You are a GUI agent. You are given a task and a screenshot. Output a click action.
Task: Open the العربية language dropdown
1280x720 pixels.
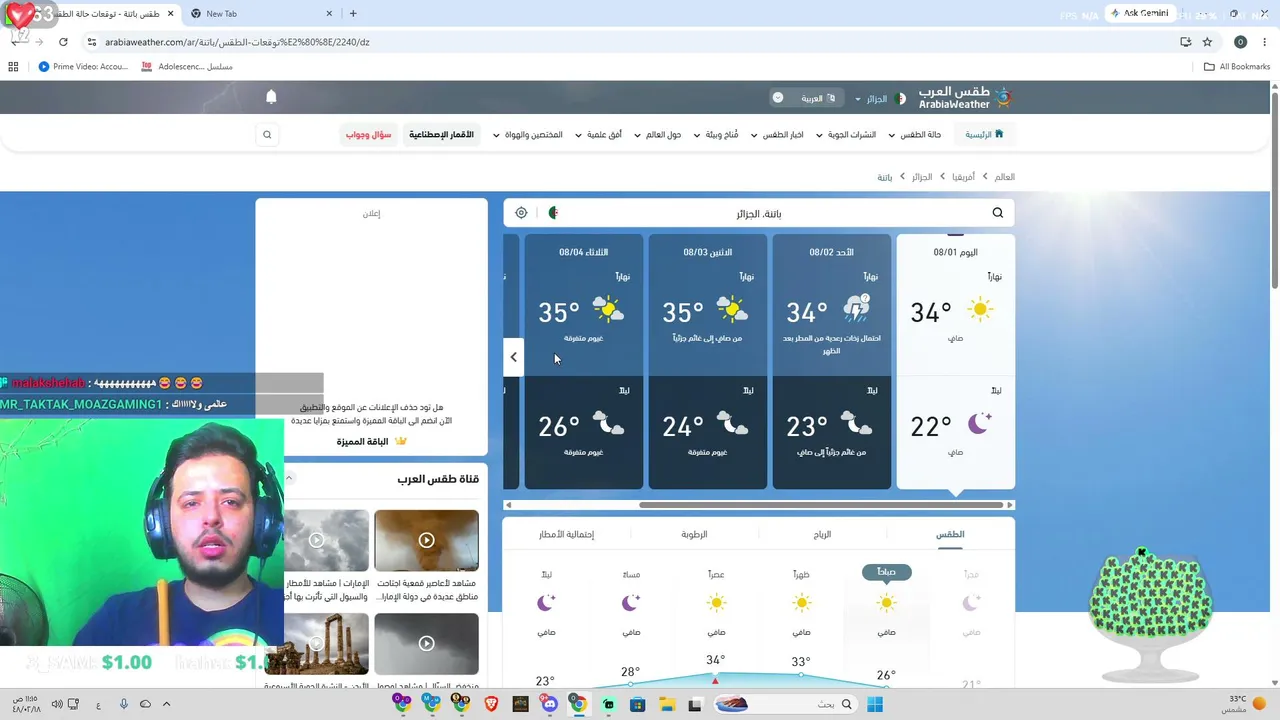tap(806, 98)
